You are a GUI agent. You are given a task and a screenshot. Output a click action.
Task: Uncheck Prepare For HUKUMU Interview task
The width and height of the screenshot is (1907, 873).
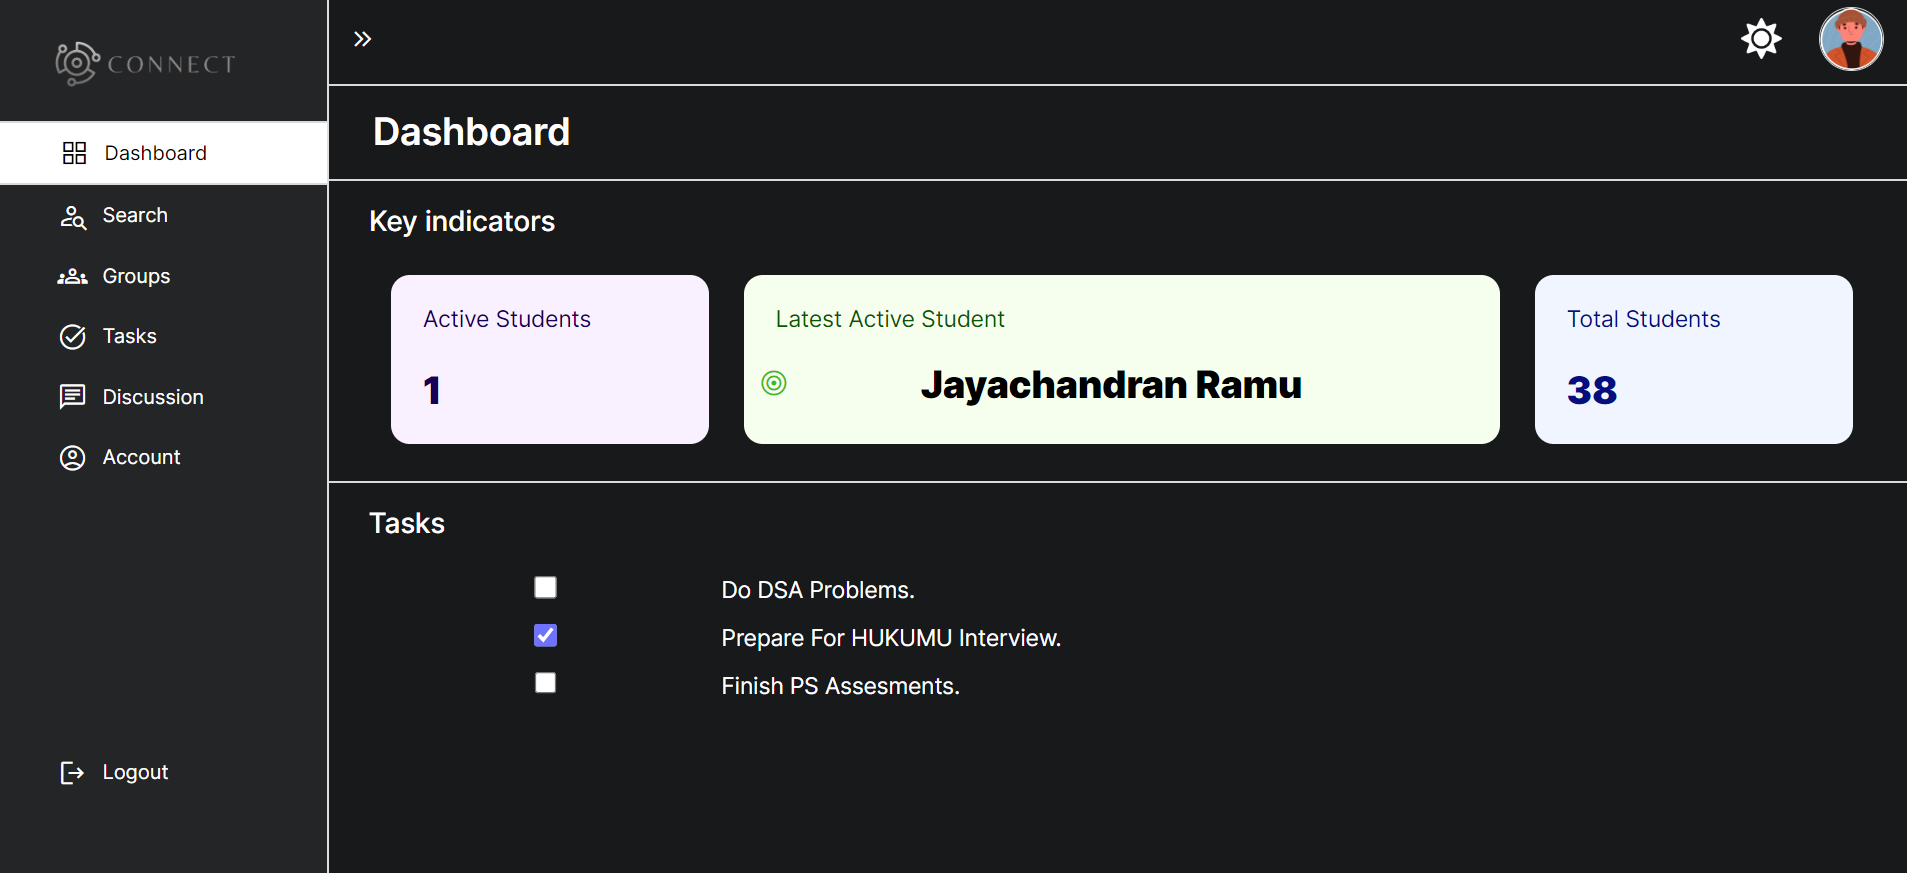[x=545, y=635]
